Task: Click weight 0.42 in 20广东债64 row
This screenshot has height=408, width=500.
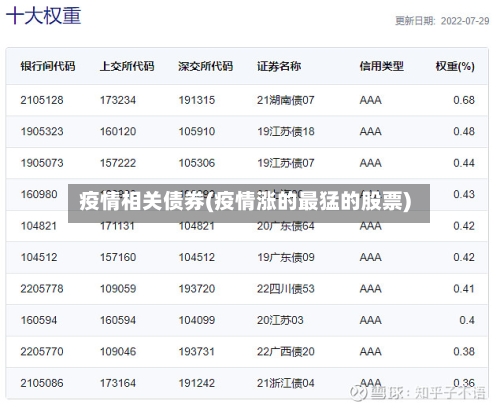Action: (464, 226)
